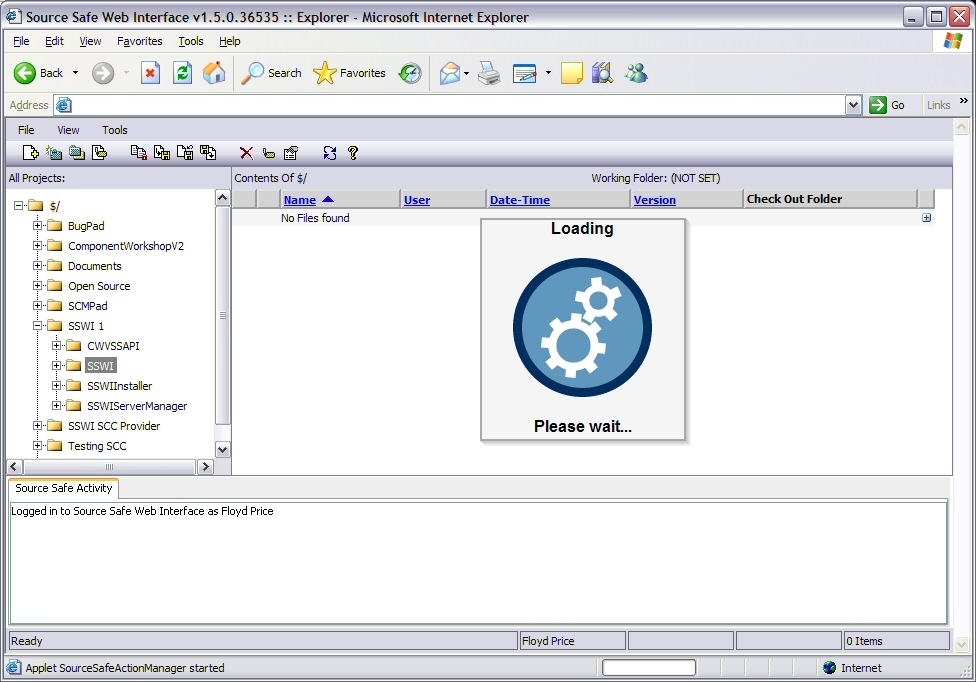Screen dimensions: 976x682
Task: Expand the SSWI SCC Provider node
Action: click(x=37, y=425)
